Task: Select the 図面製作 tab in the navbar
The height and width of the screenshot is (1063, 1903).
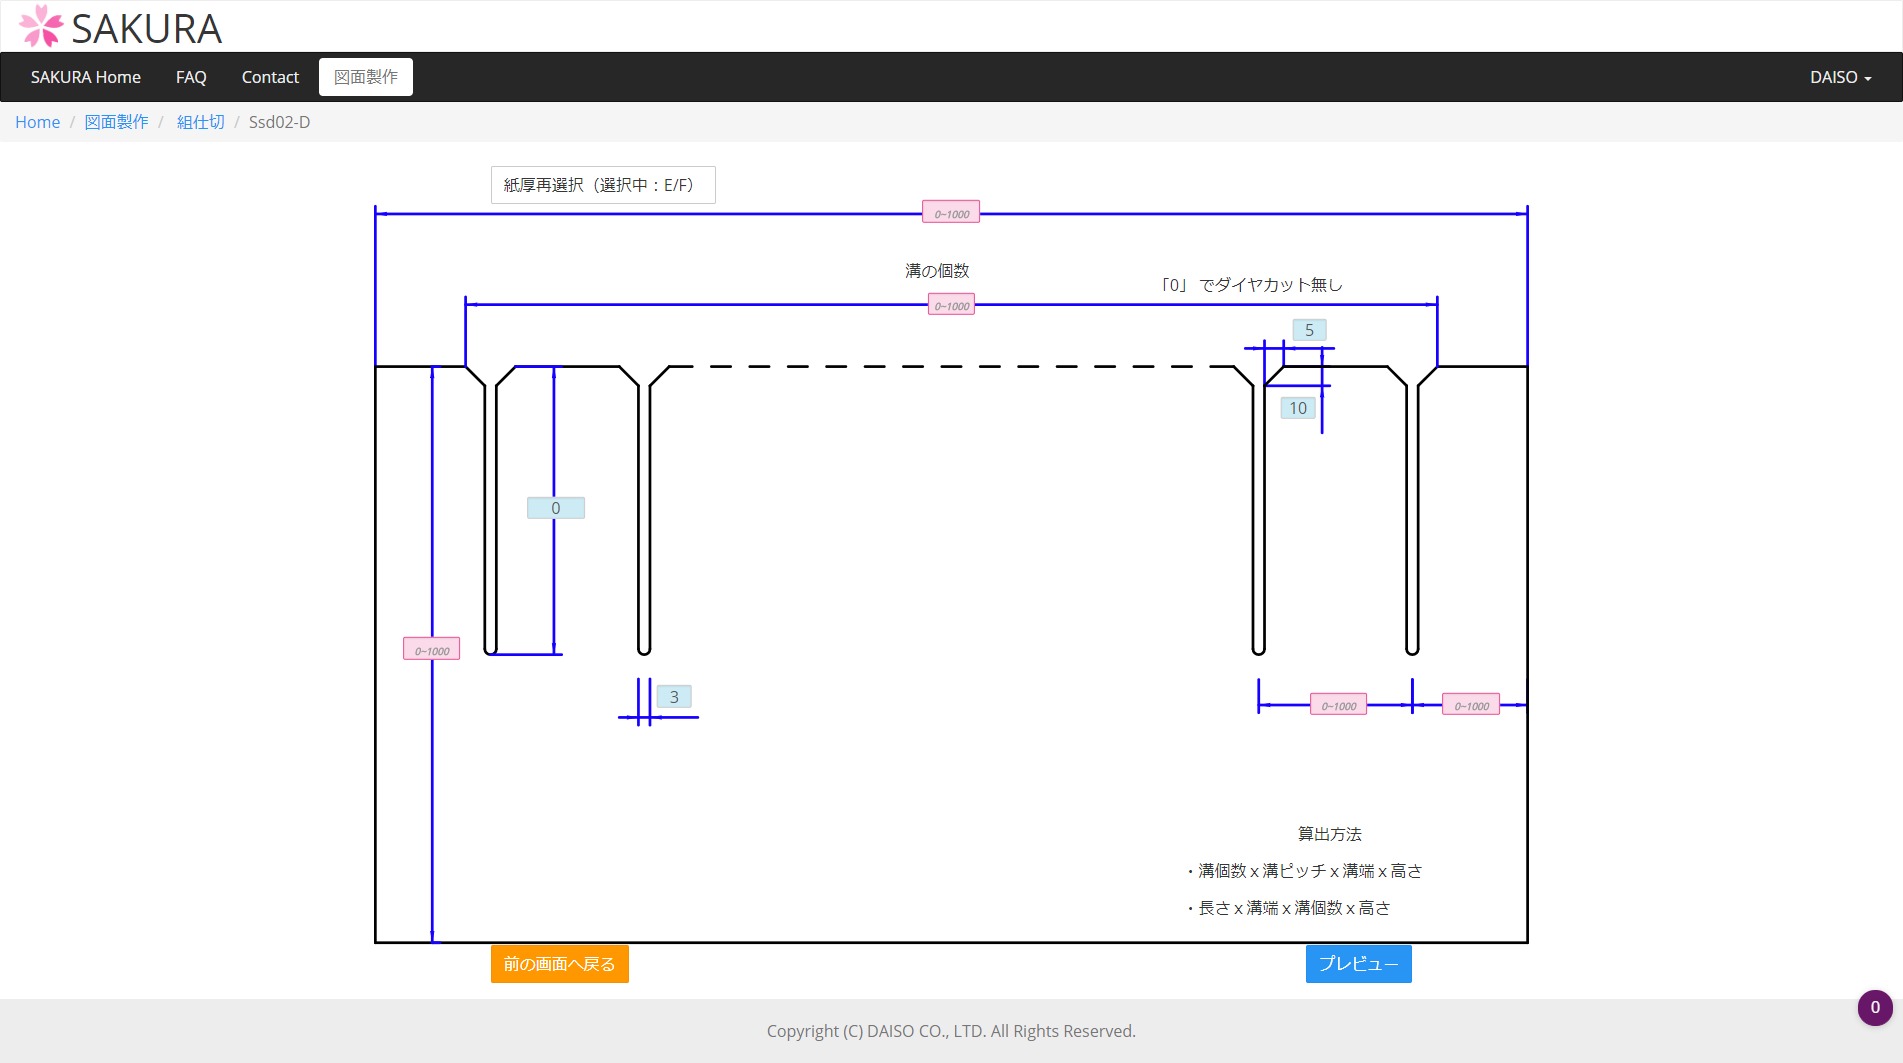Action: [365, 77]
